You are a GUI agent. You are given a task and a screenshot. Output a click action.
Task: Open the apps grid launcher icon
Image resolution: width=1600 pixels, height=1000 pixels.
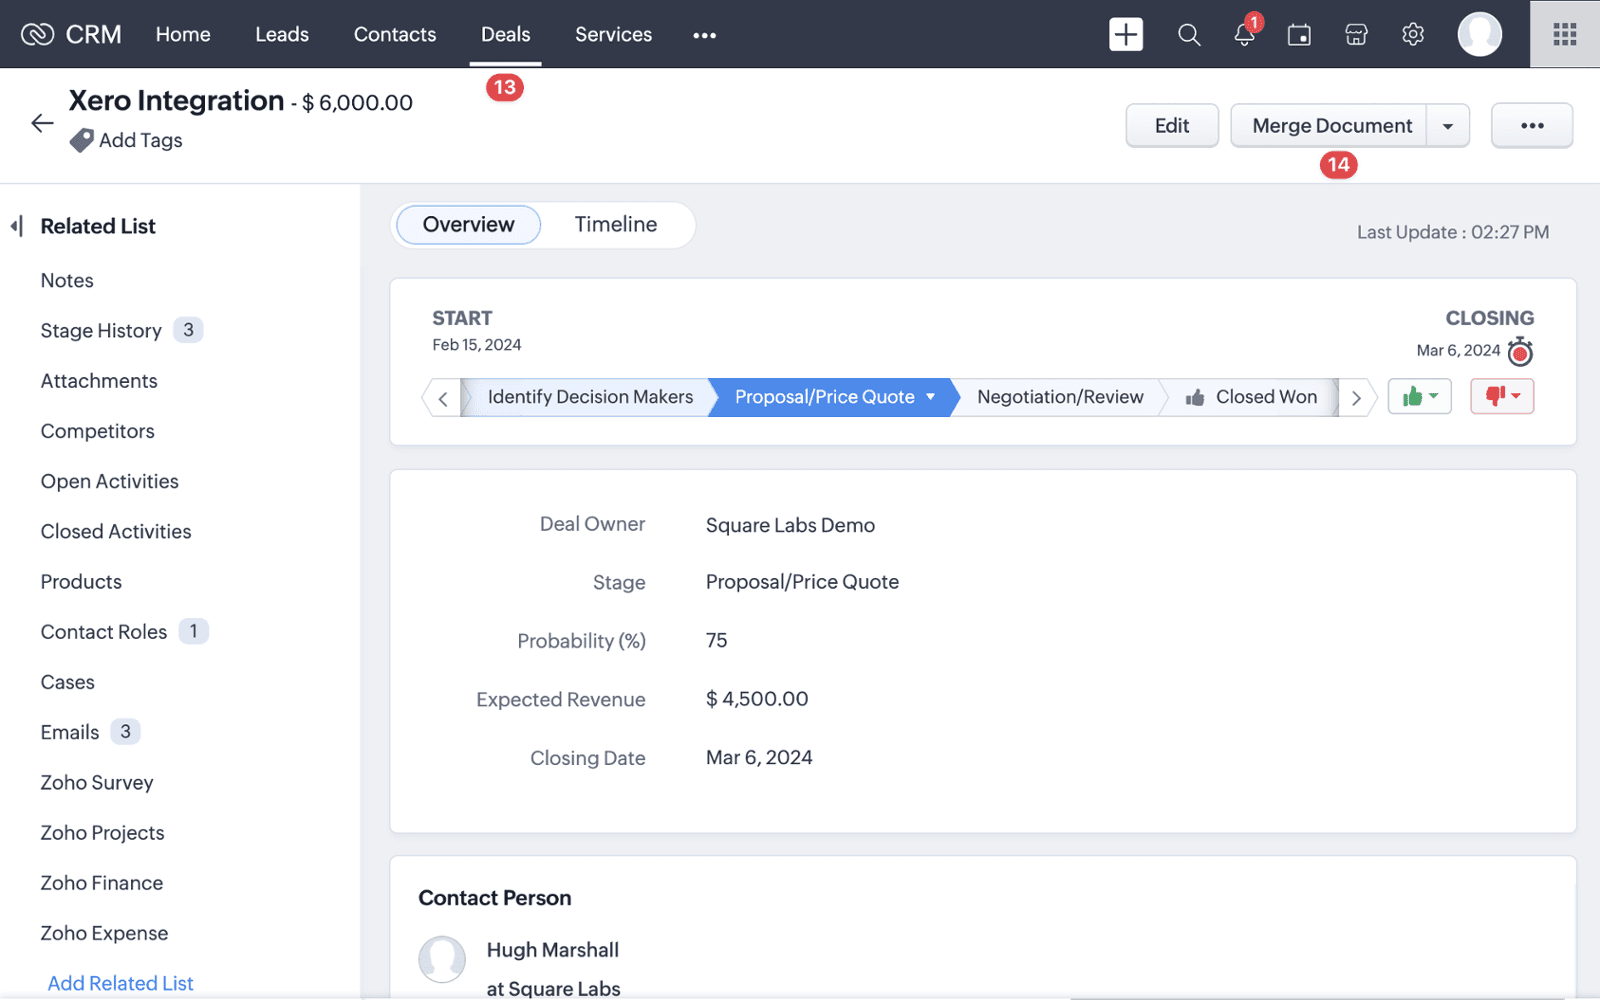1565,35
